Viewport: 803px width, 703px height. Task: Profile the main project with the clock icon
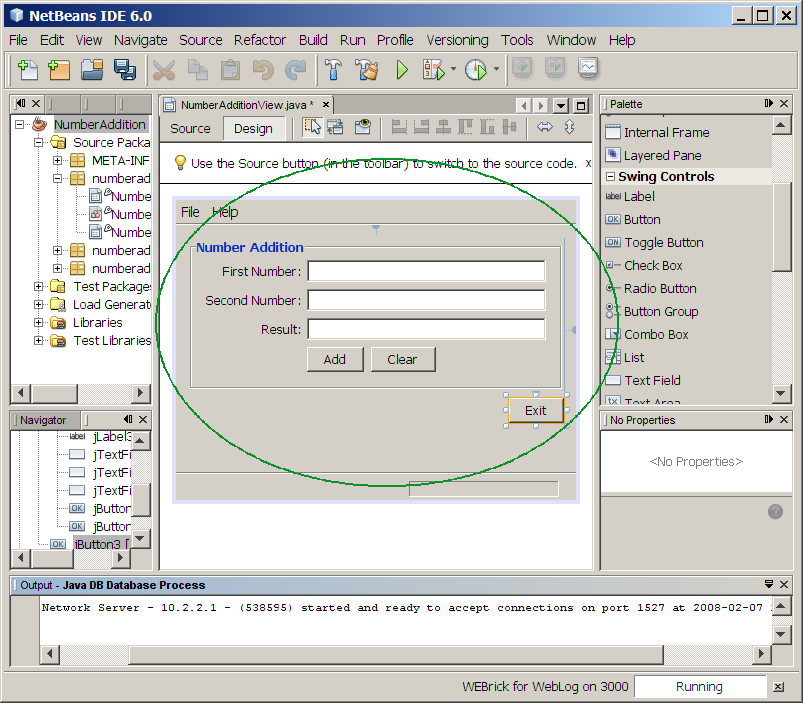tap(476, 70)
